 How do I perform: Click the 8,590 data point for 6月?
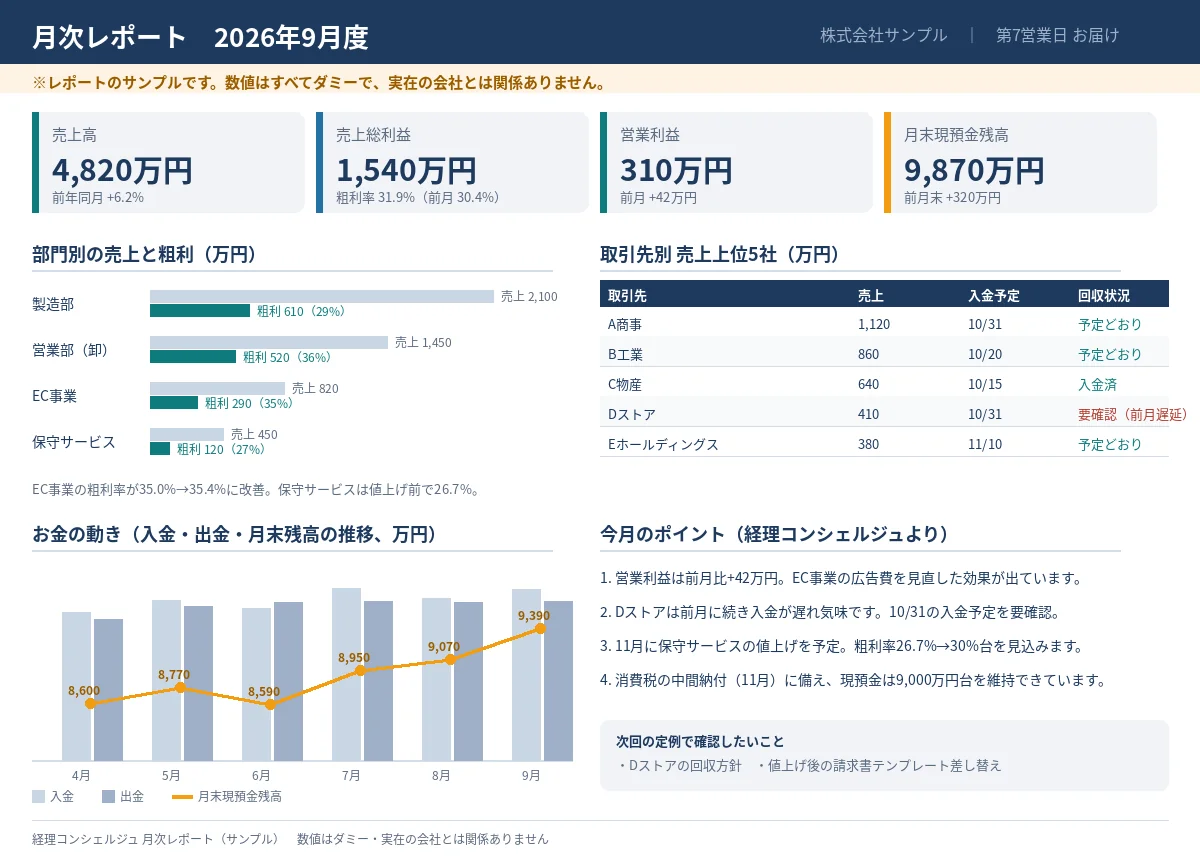(270, 704)
